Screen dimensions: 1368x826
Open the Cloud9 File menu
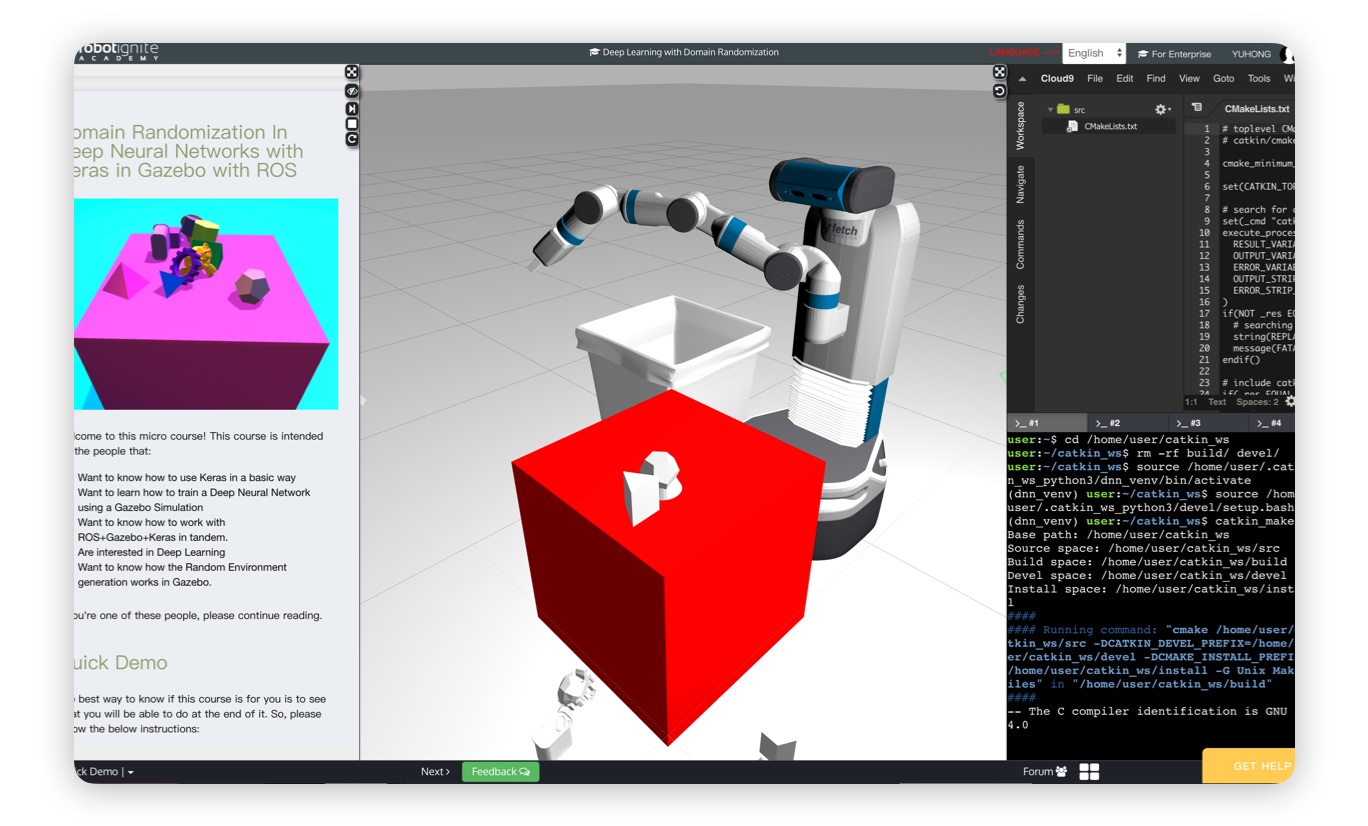[1095, 79]
